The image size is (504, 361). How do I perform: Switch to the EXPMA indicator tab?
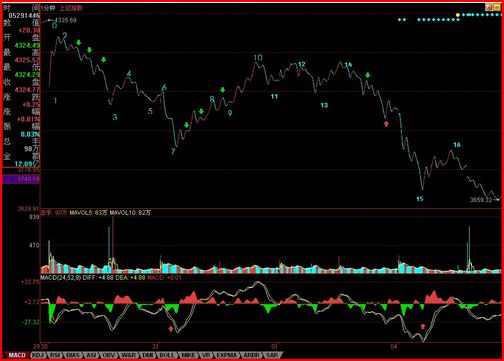point(226,355)
